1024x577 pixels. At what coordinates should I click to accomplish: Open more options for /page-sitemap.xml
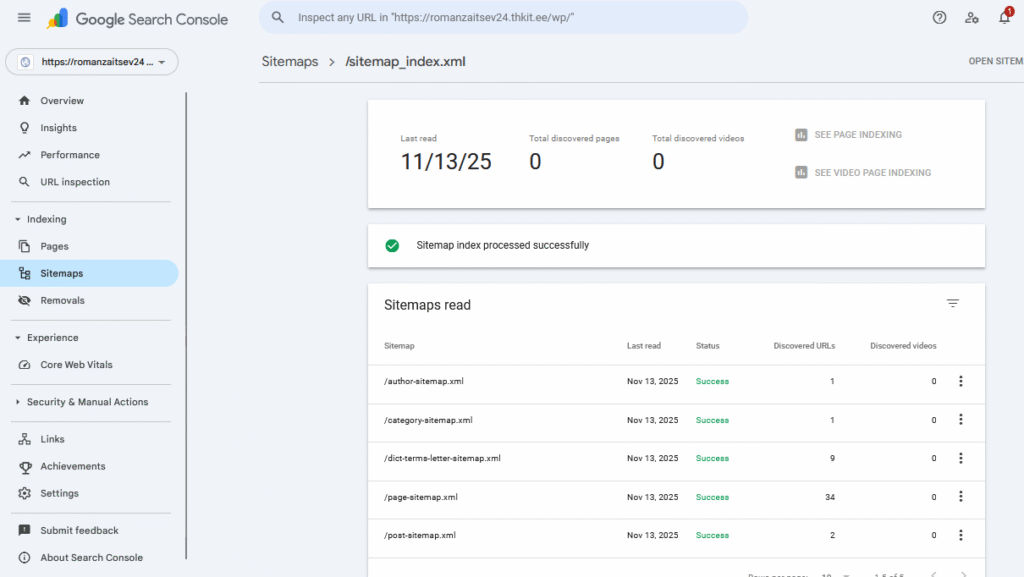pos(961,497)
